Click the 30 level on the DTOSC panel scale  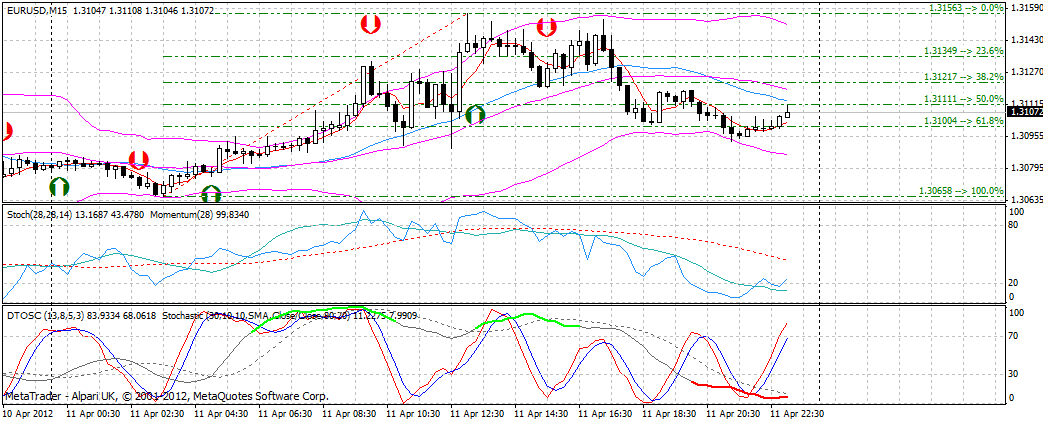coord(1015,373)
